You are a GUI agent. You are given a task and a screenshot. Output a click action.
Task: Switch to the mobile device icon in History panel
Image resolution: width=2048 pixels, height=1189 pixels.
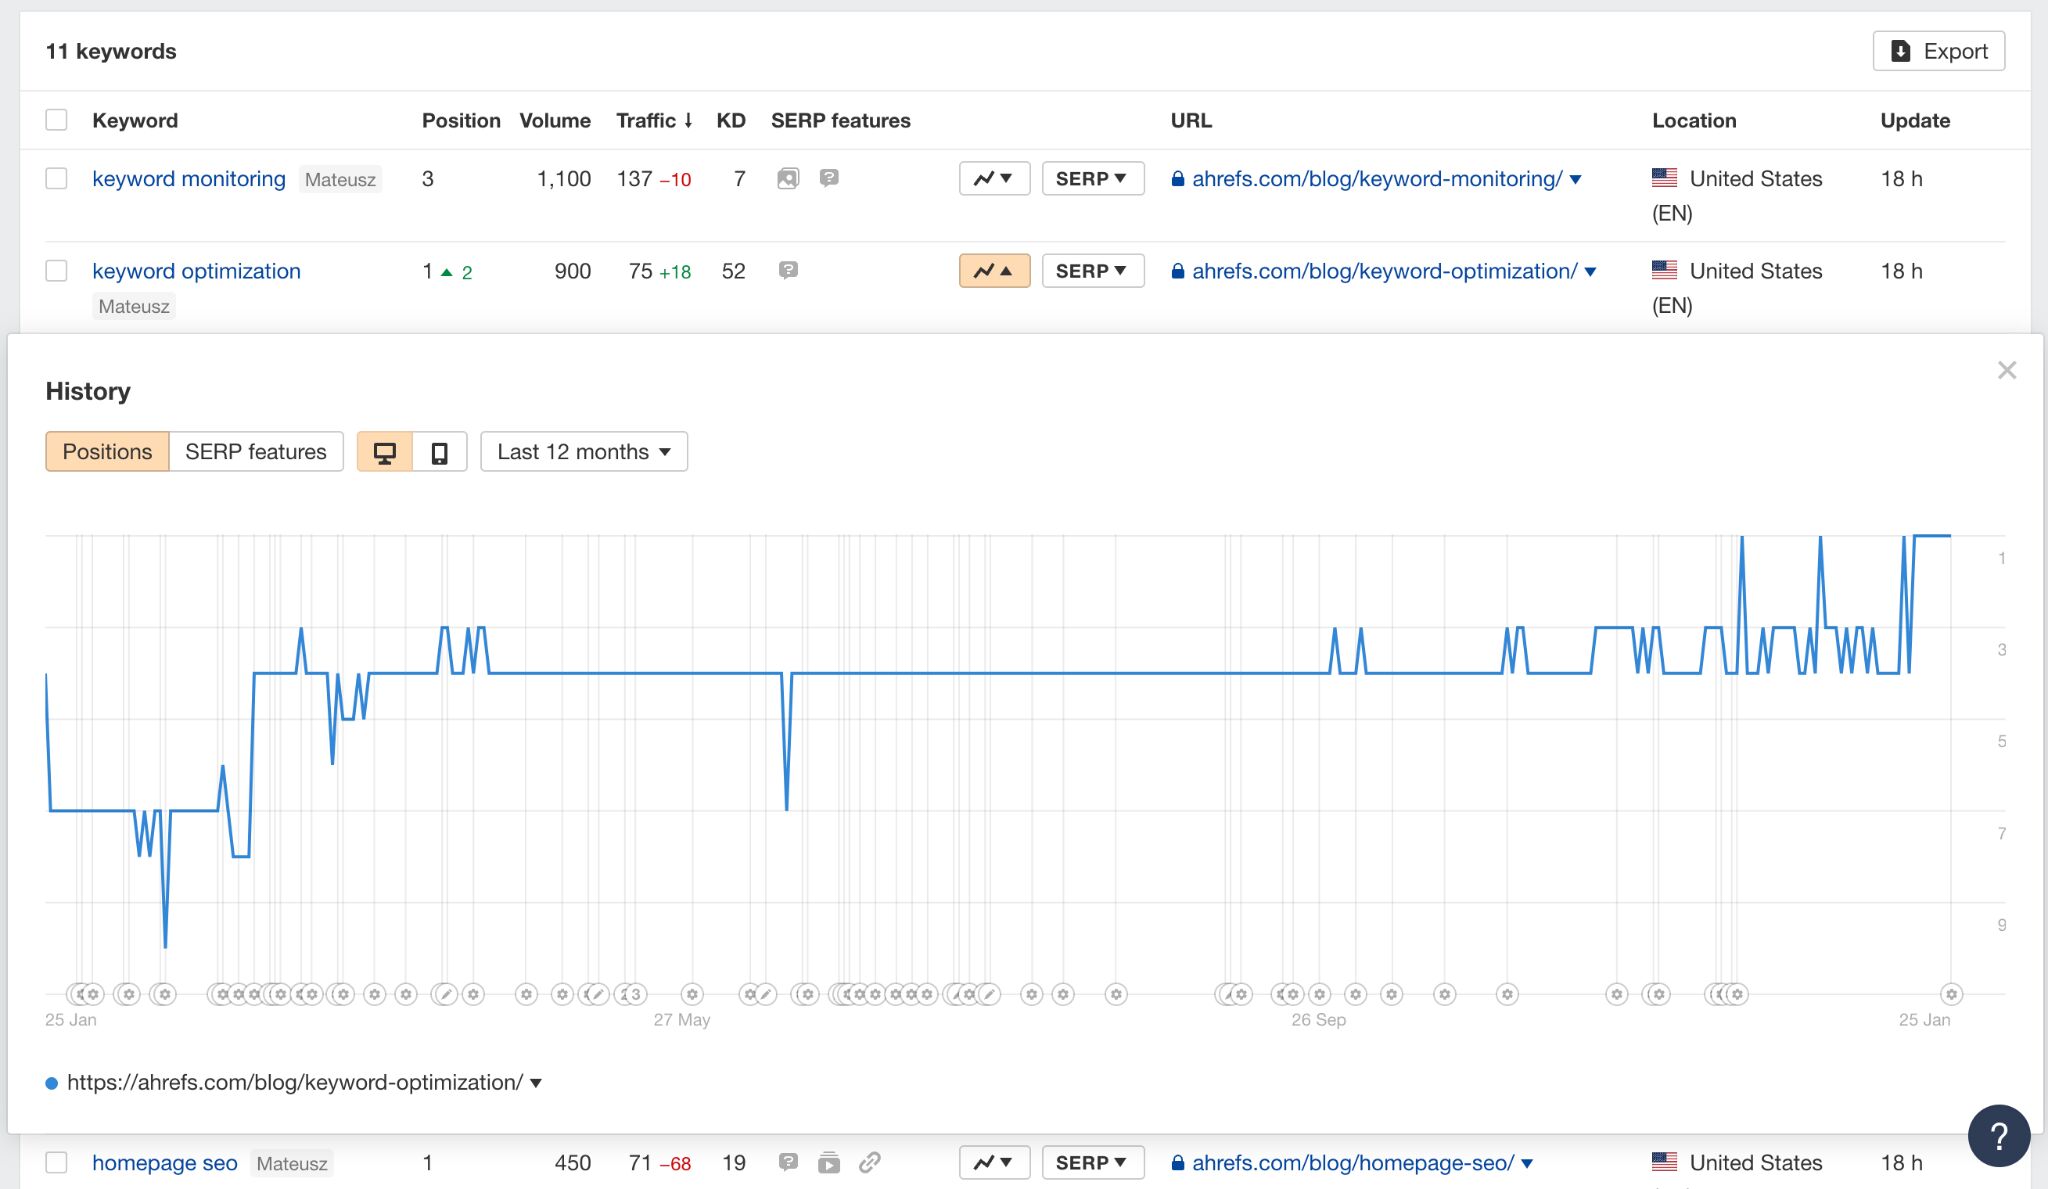pos(440,451)
